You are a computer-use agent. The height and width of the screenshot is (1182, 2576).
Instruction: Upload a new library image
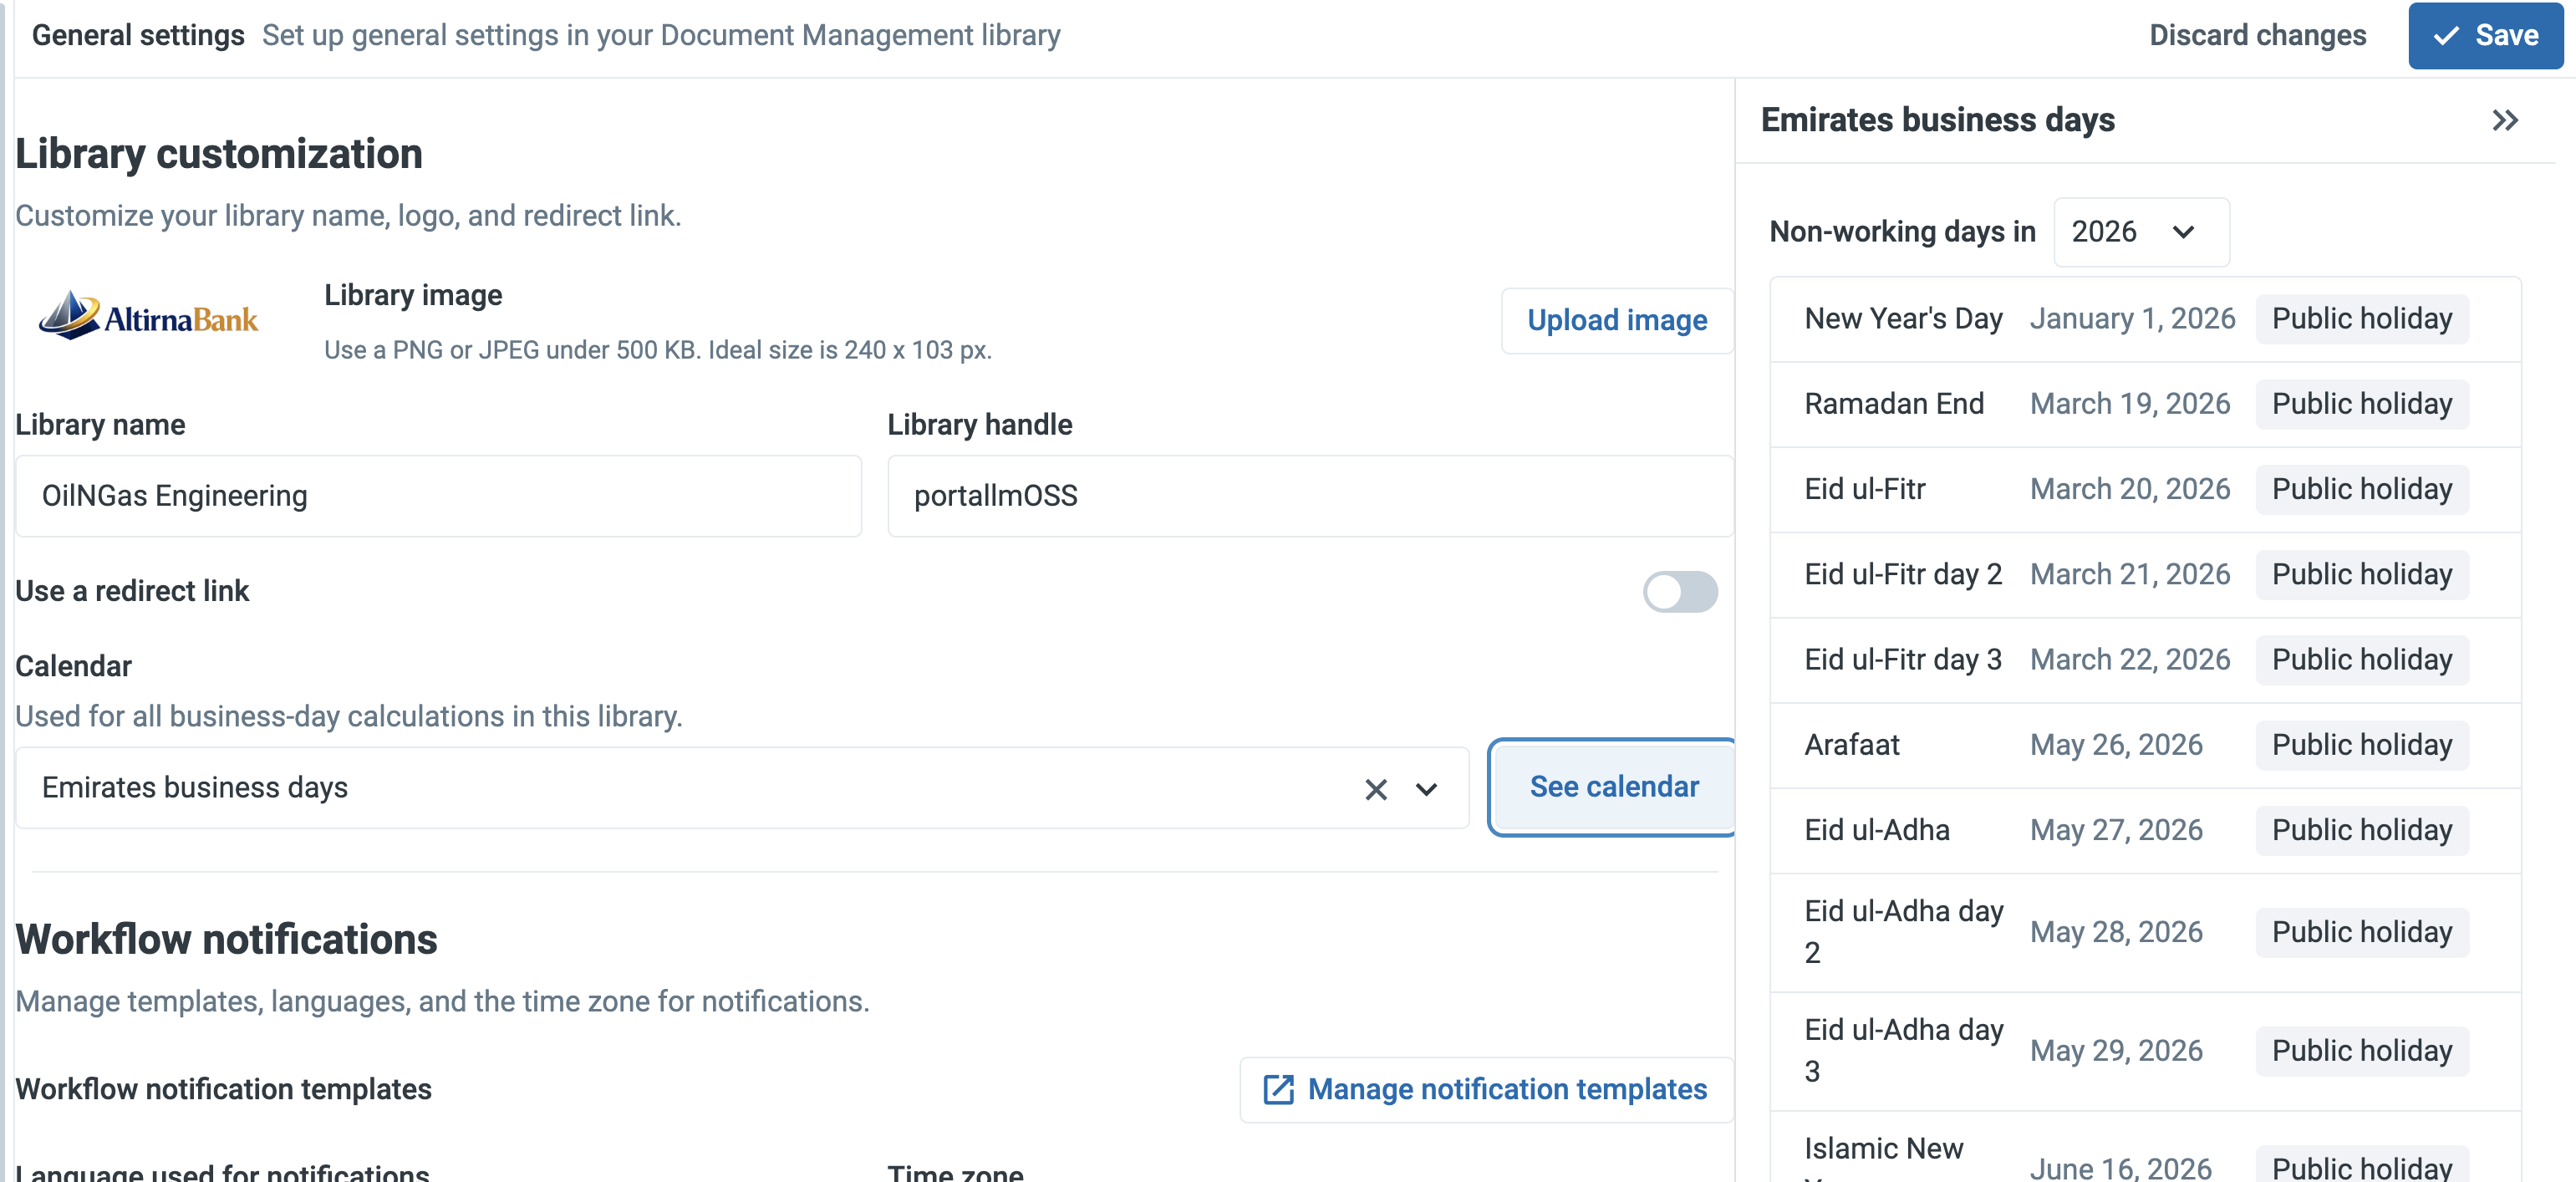click(1617, 320)
